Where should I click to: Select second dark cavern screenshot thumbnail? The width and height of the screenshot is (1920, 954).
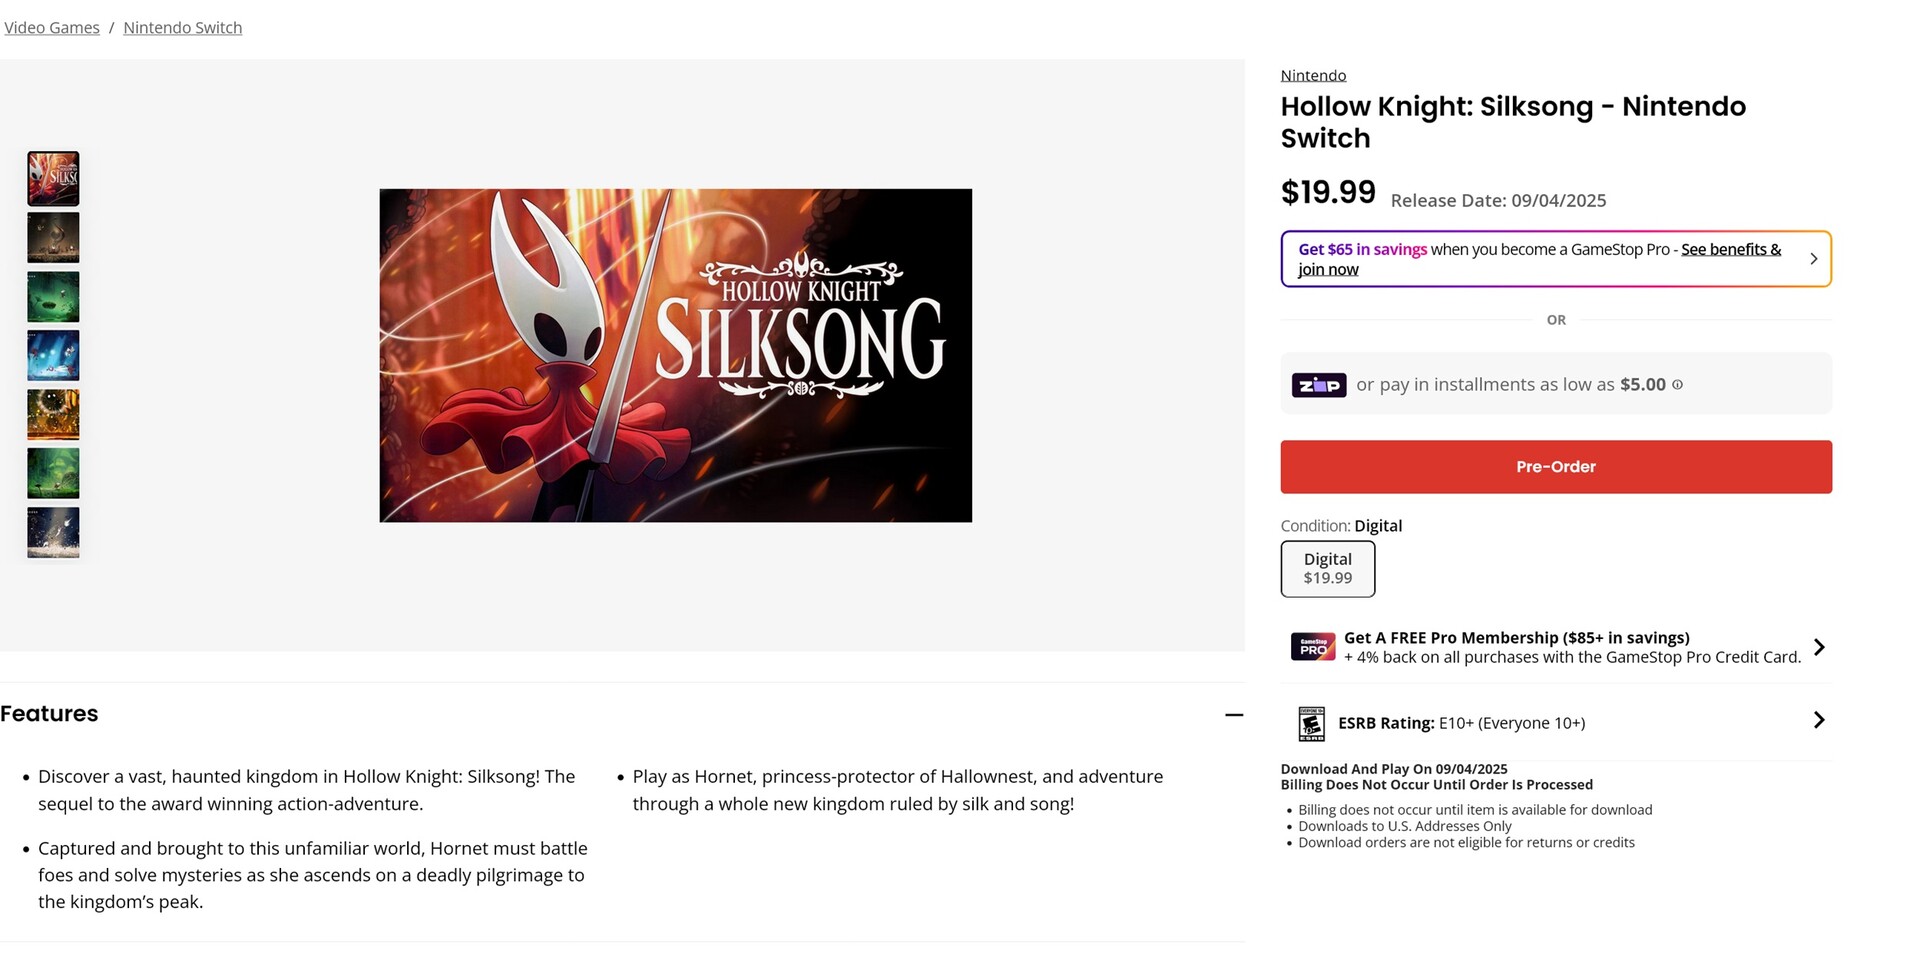point(53,238)
